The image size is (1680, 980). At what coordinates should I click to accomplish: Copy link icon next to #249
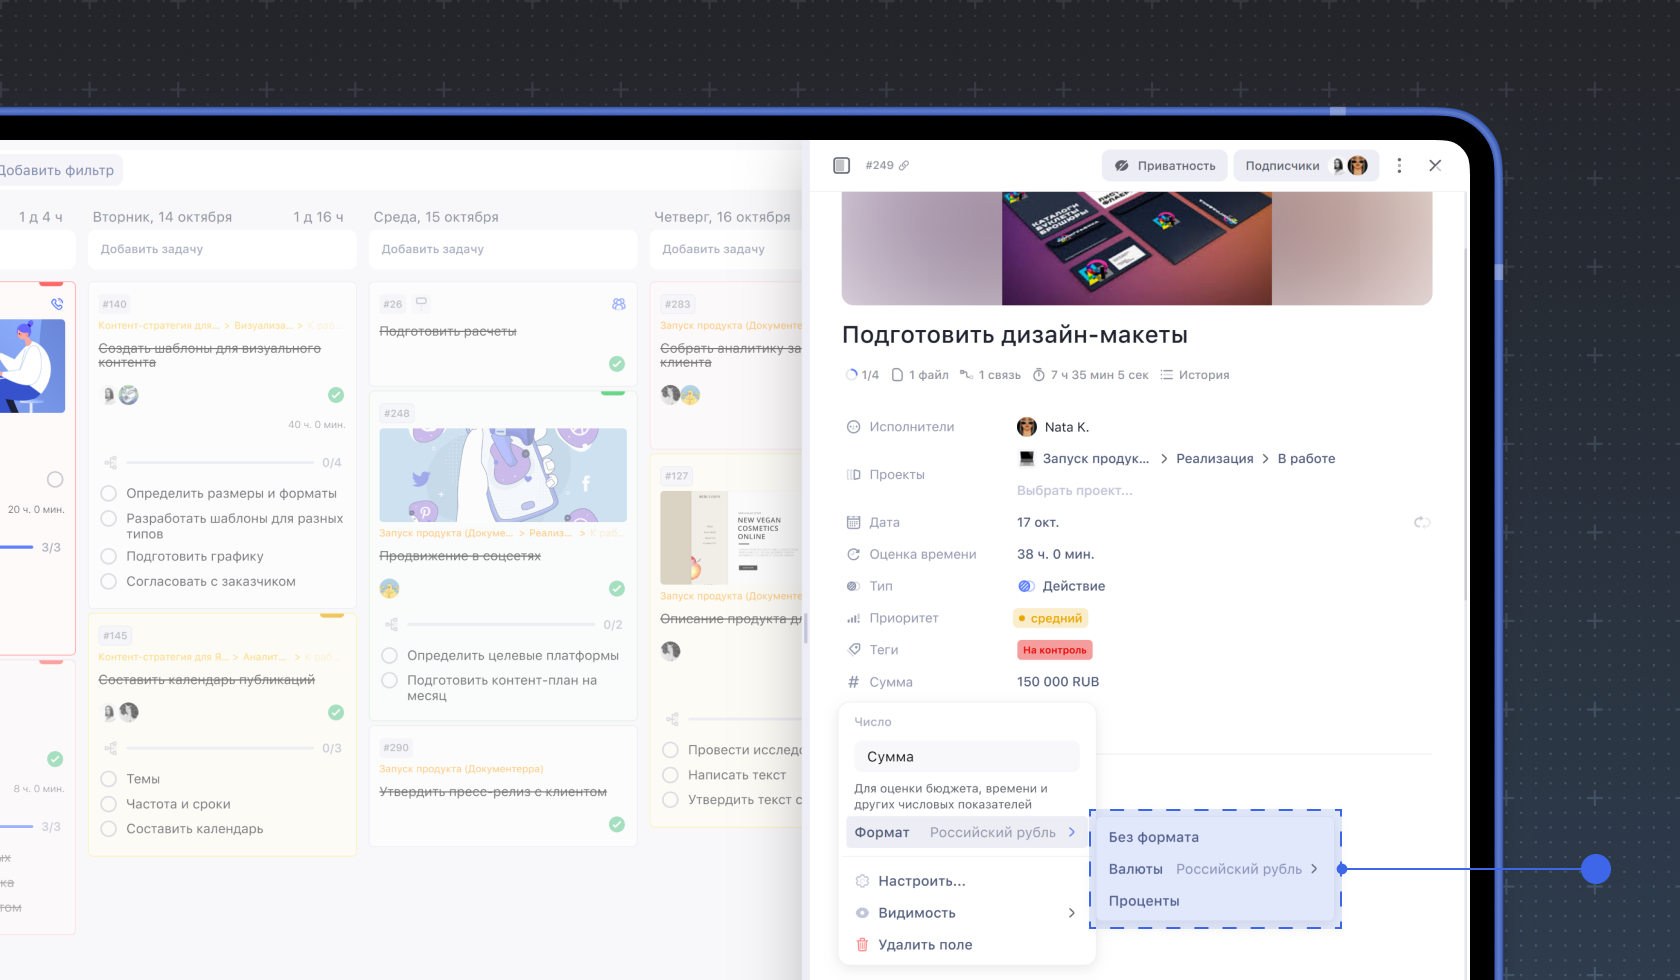click(x=904, y=166)
